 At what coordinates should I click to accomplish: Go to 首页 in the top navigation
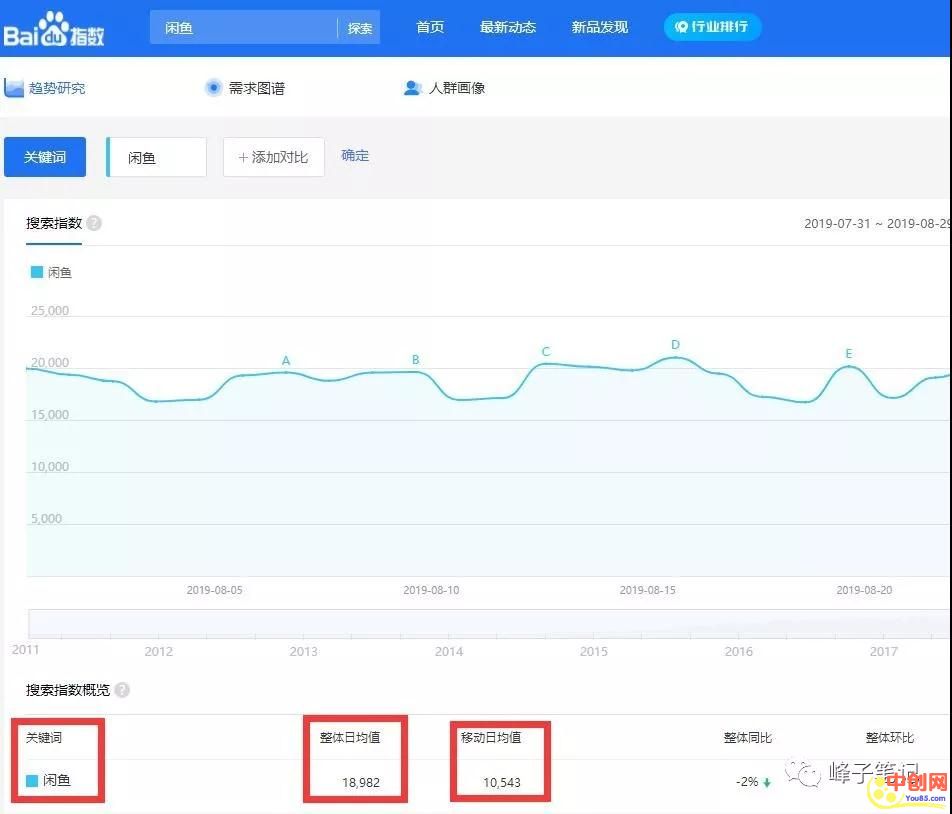430,27
